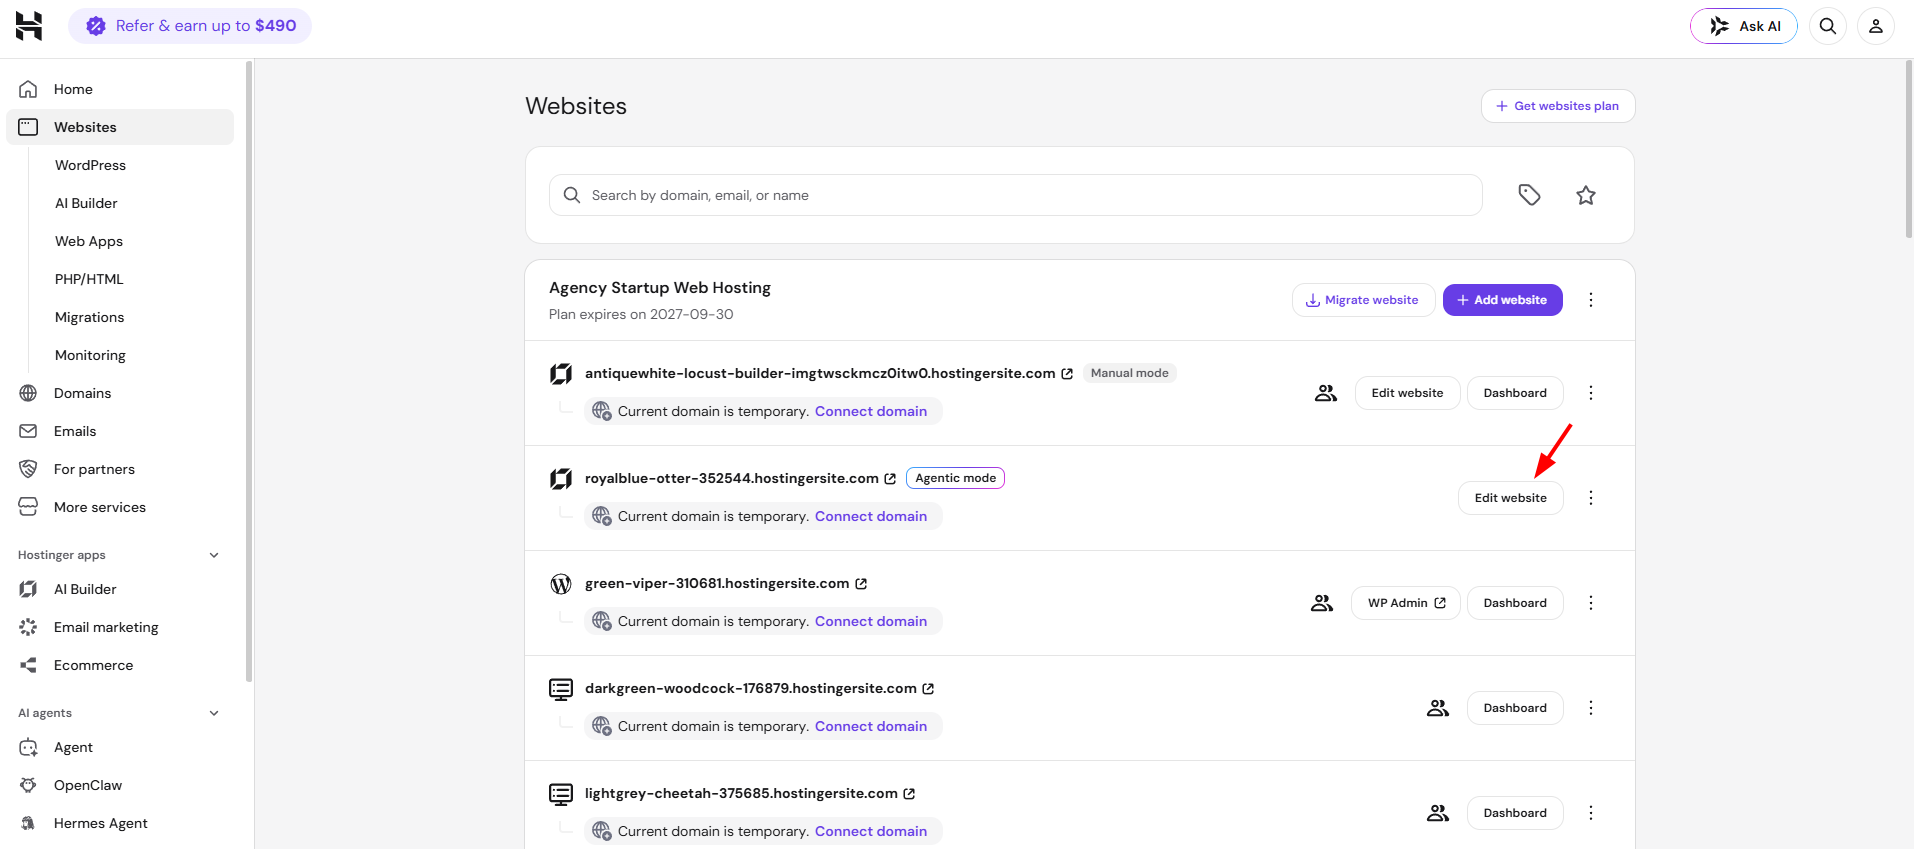Open Dashboard for darkgreen-woodcock site
The height and width of the screenshot is (849, 1914).
[x=1515, y=708]
